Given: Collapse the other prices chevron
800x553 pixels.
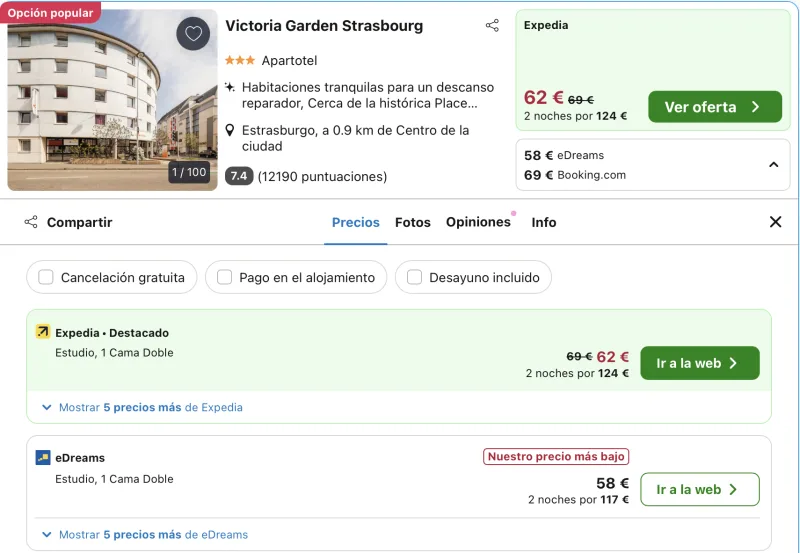Looking at the screenshot, I should point(773,165).
